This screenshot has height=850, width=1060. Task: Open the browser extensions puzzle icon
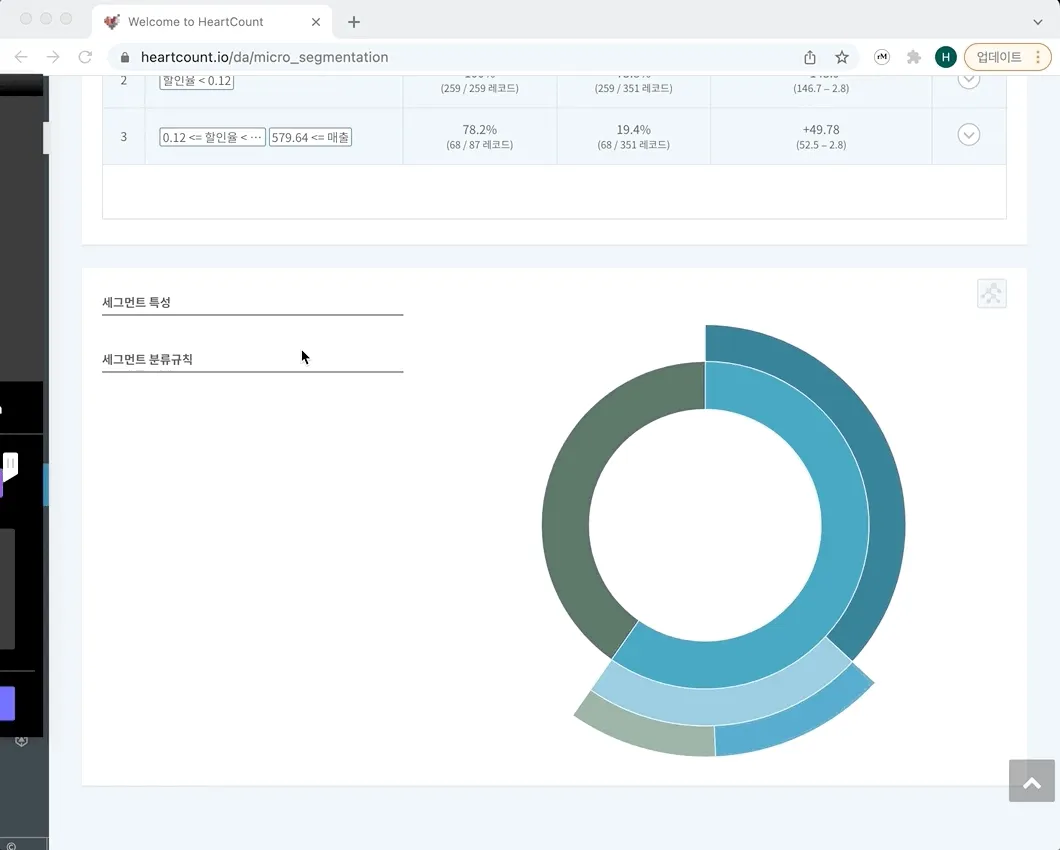click(x=913, y=58)
